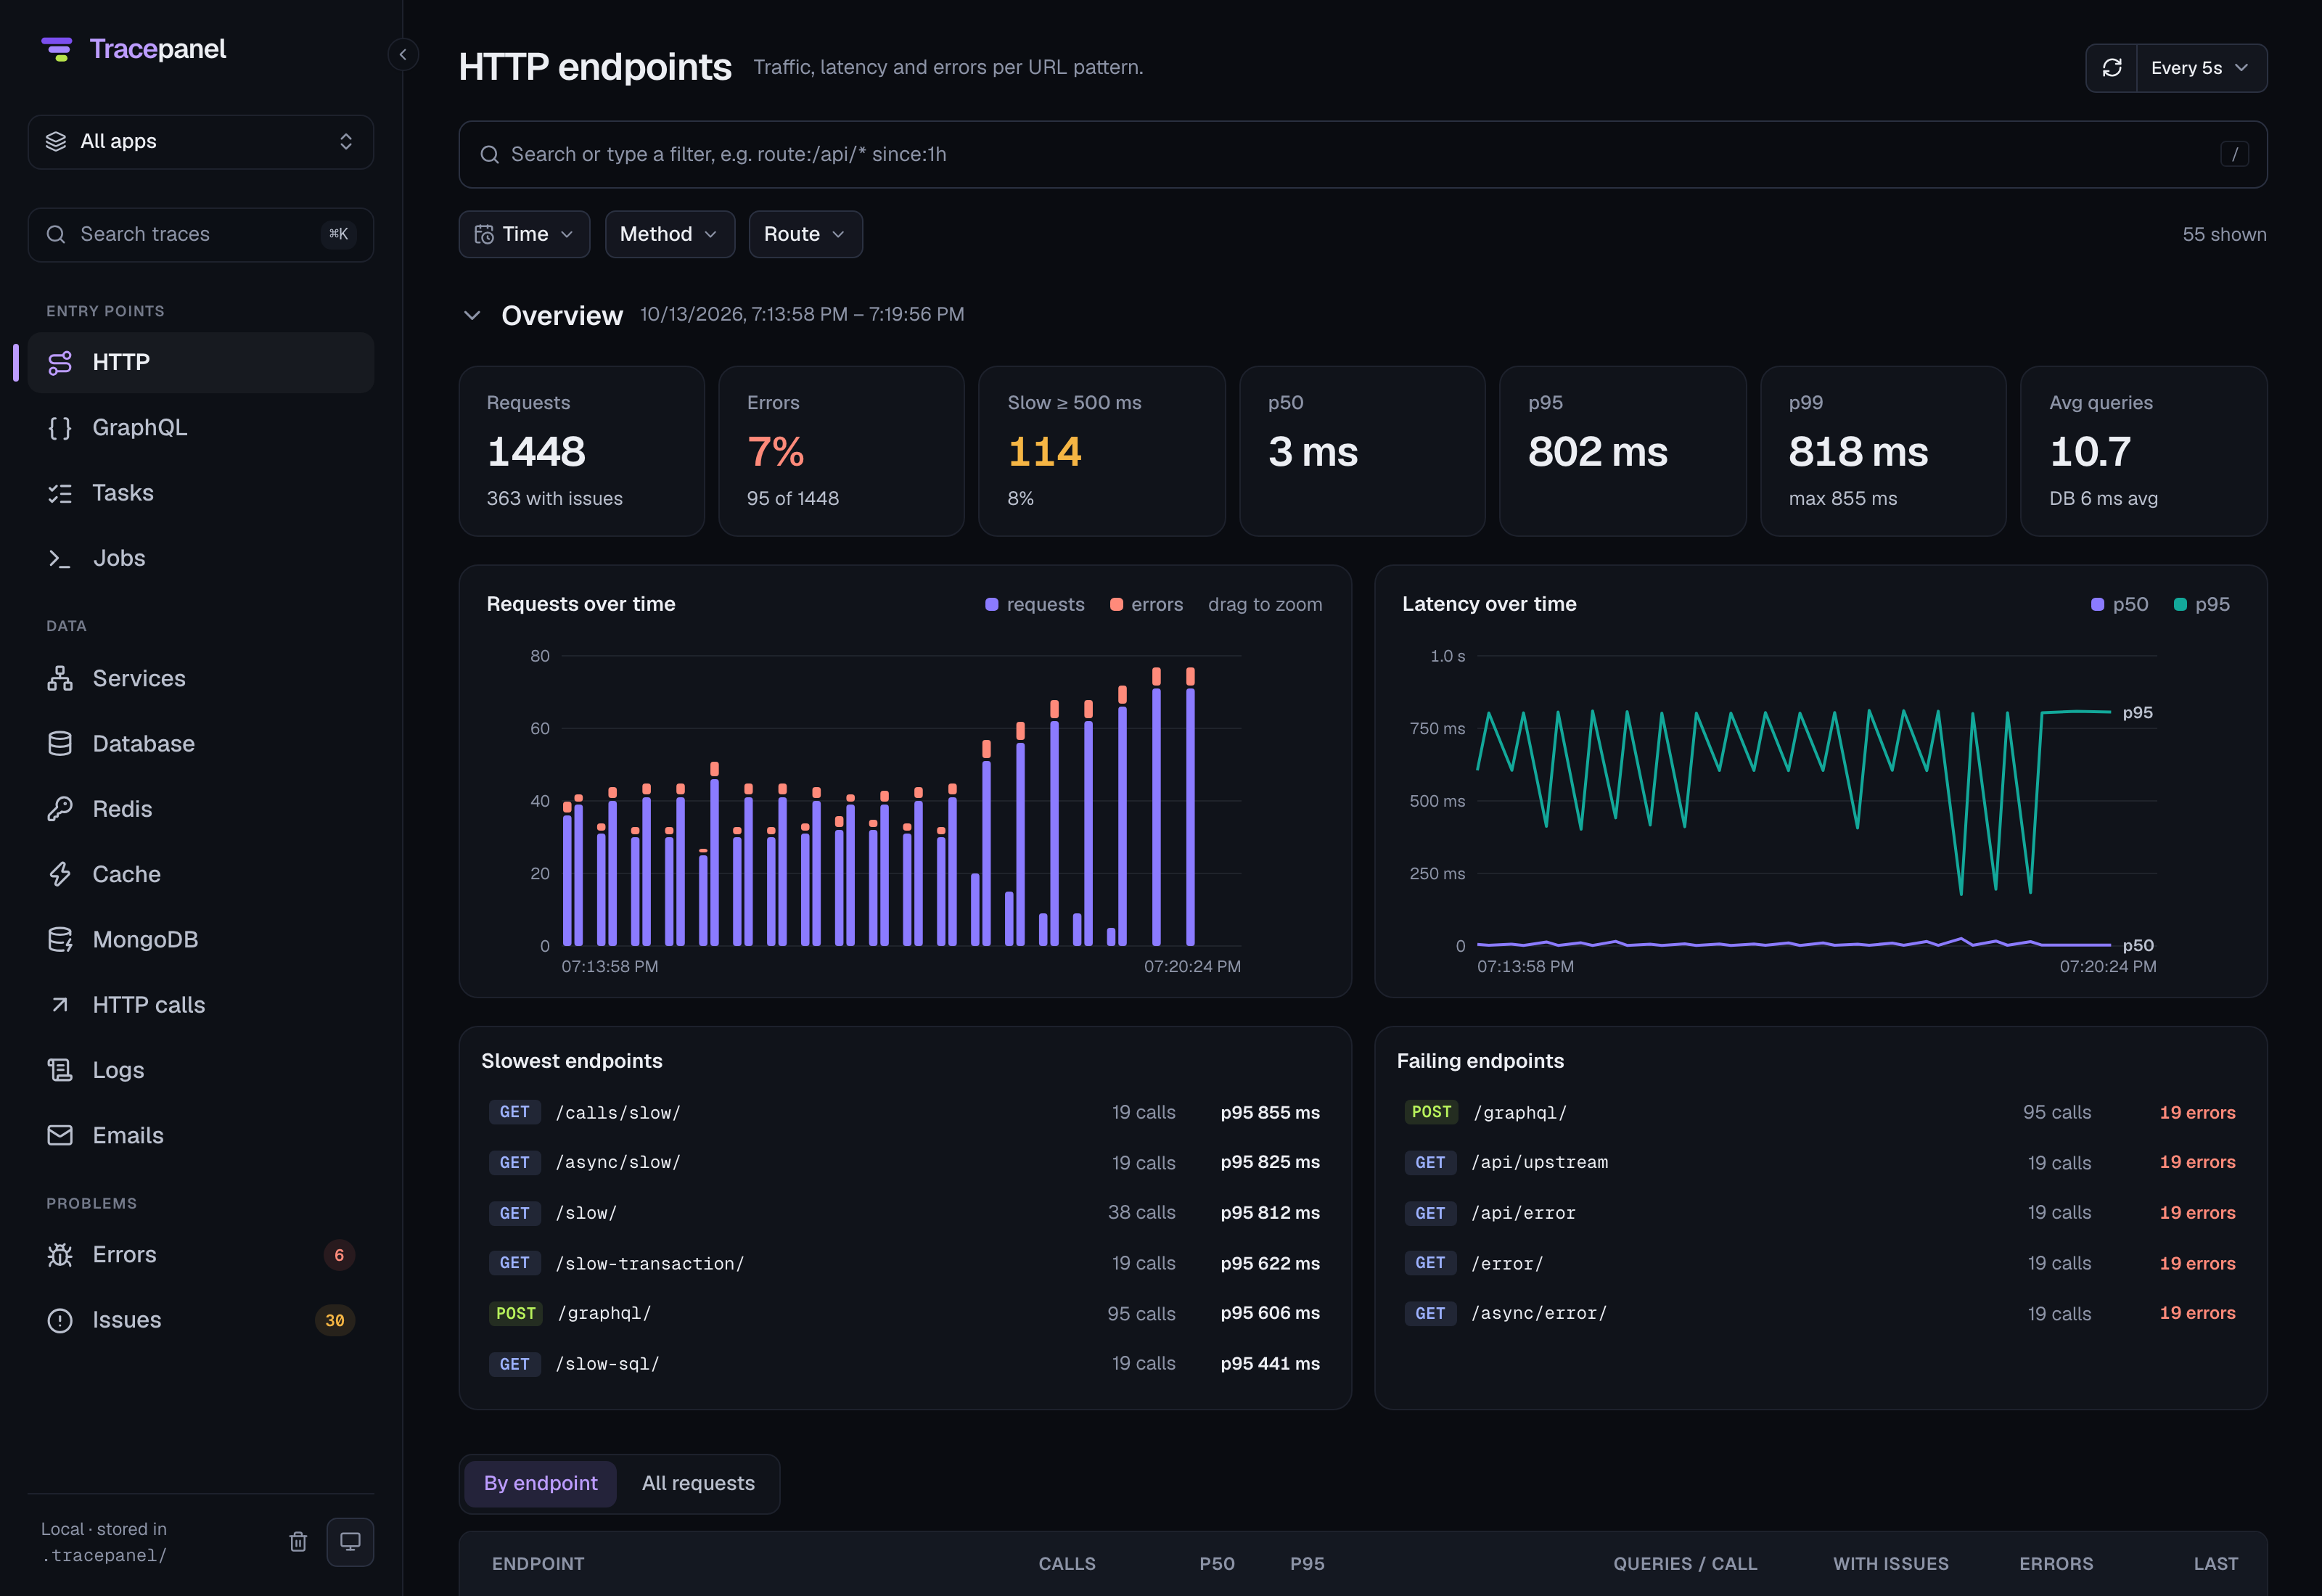Collapse the Overview section

(x=472, y=315)
